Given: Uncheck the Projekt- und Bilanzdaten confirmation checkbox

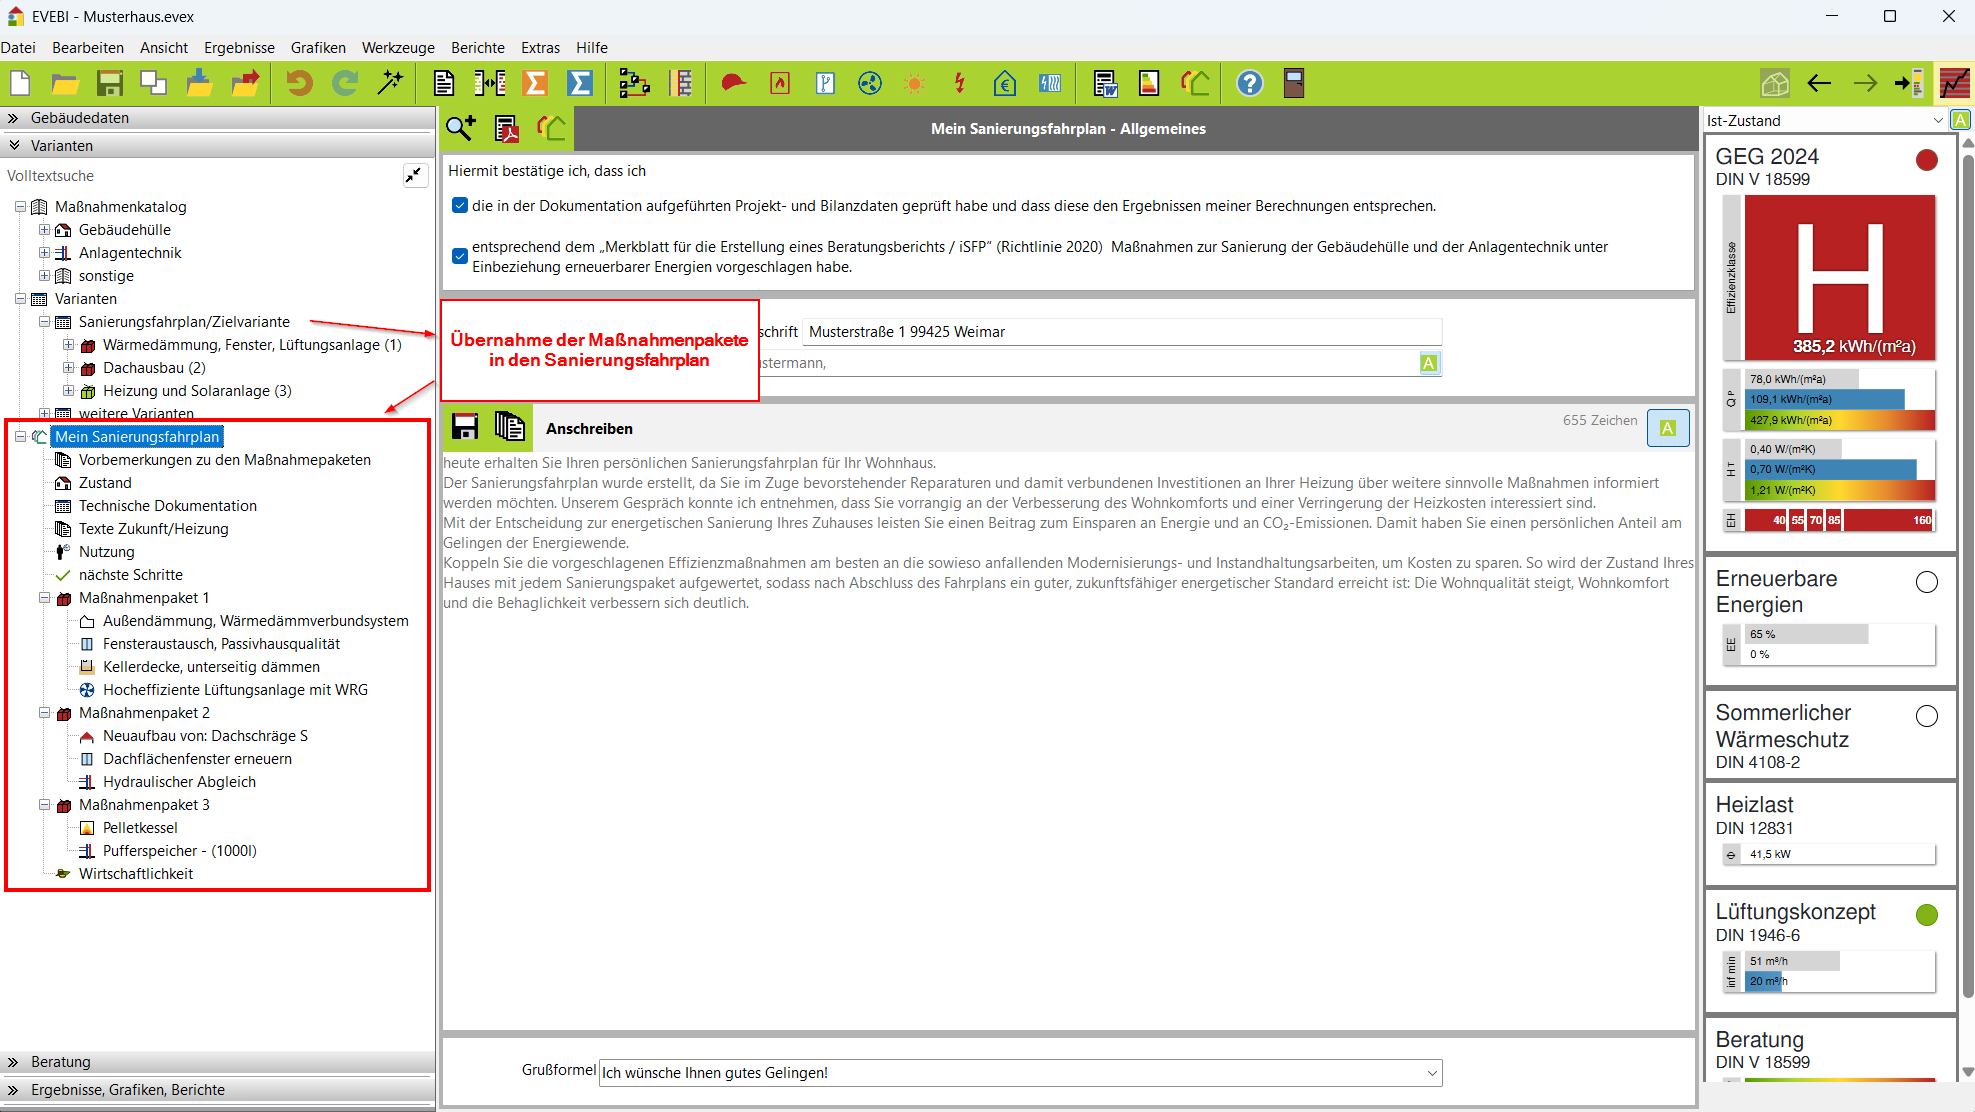Looking at the screenshot, I should click(x=460, y=206).
